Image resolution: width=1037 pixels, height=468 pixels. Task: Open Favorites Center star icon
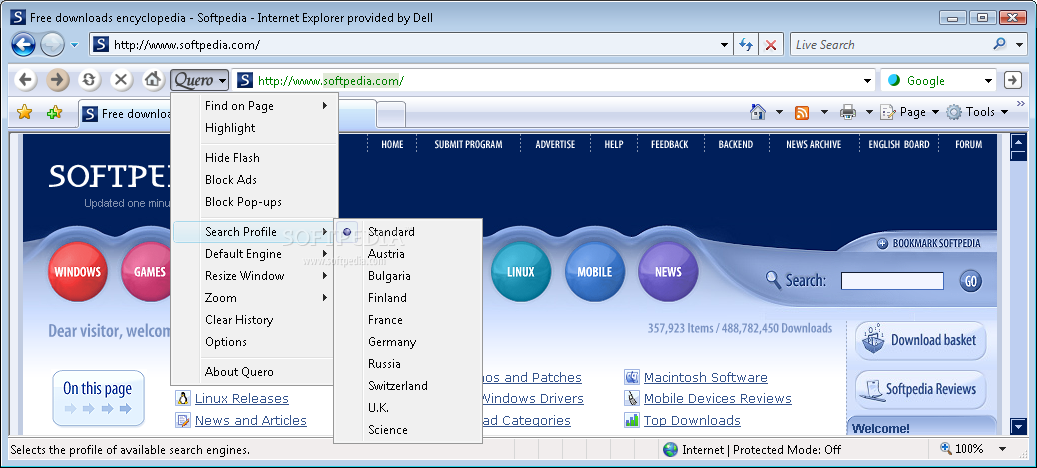tap(24, 112)
